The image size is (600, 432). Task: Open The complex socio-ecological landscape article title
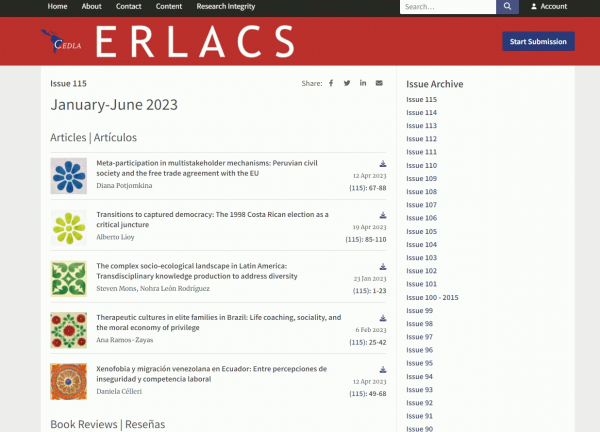[x=197, y=271]
